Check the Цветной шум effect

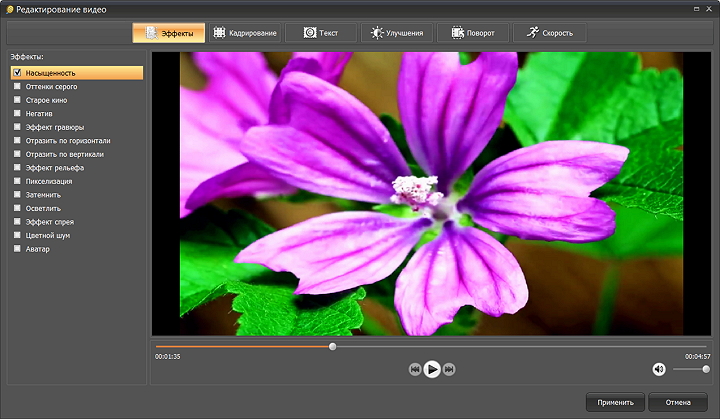pos(17,235)
